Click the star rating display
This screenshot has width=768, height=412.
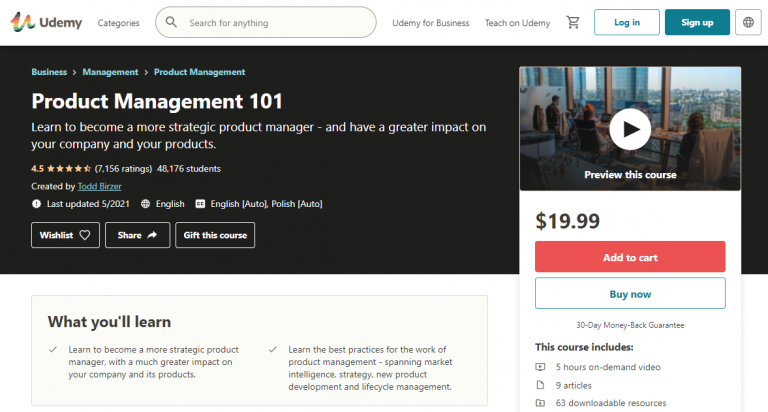pos(68,169)
